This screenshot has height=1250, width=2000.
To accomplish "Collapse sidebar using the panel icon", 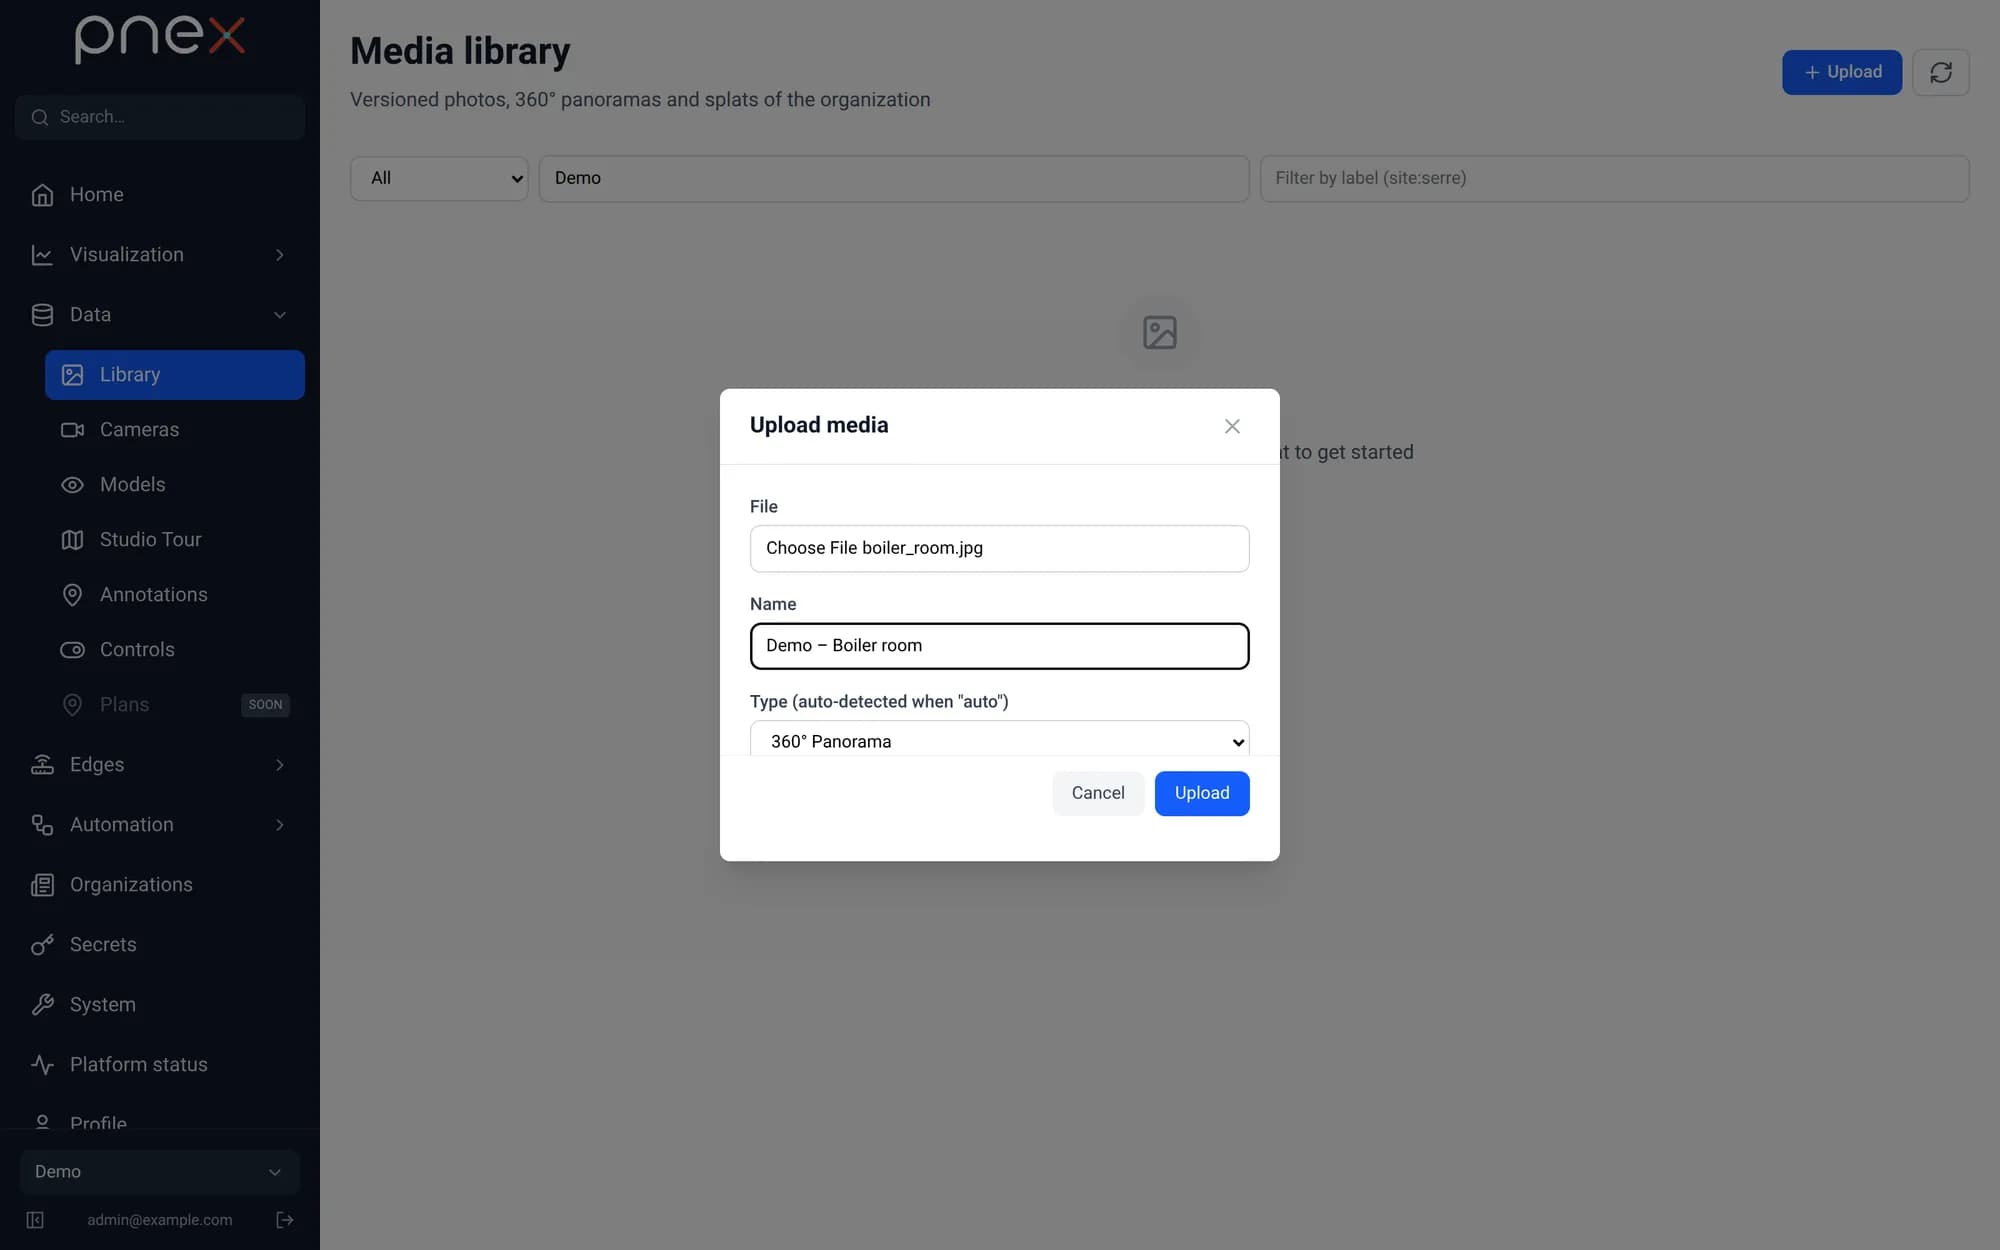I will [x=35, y=1219].
